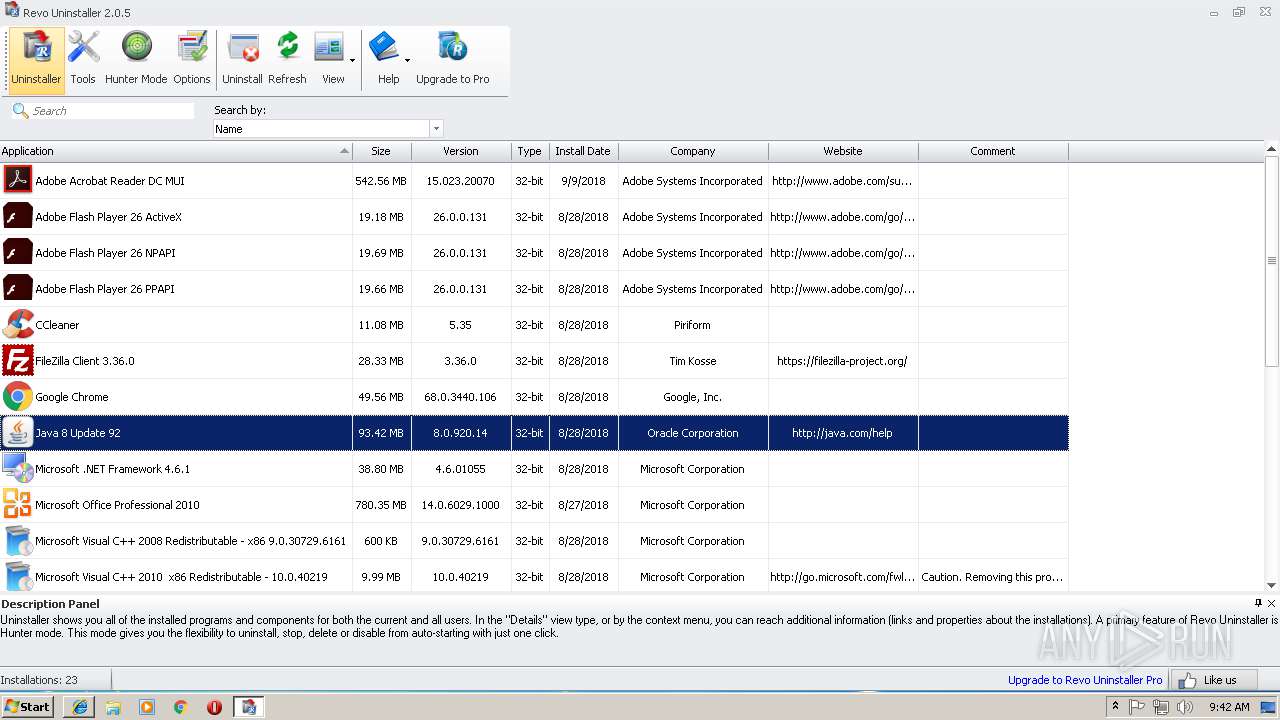The height and width of the screenshot is (720, 1280).
Task: Click the taskbar volume speaker icon
Action: coord(1185,707)
